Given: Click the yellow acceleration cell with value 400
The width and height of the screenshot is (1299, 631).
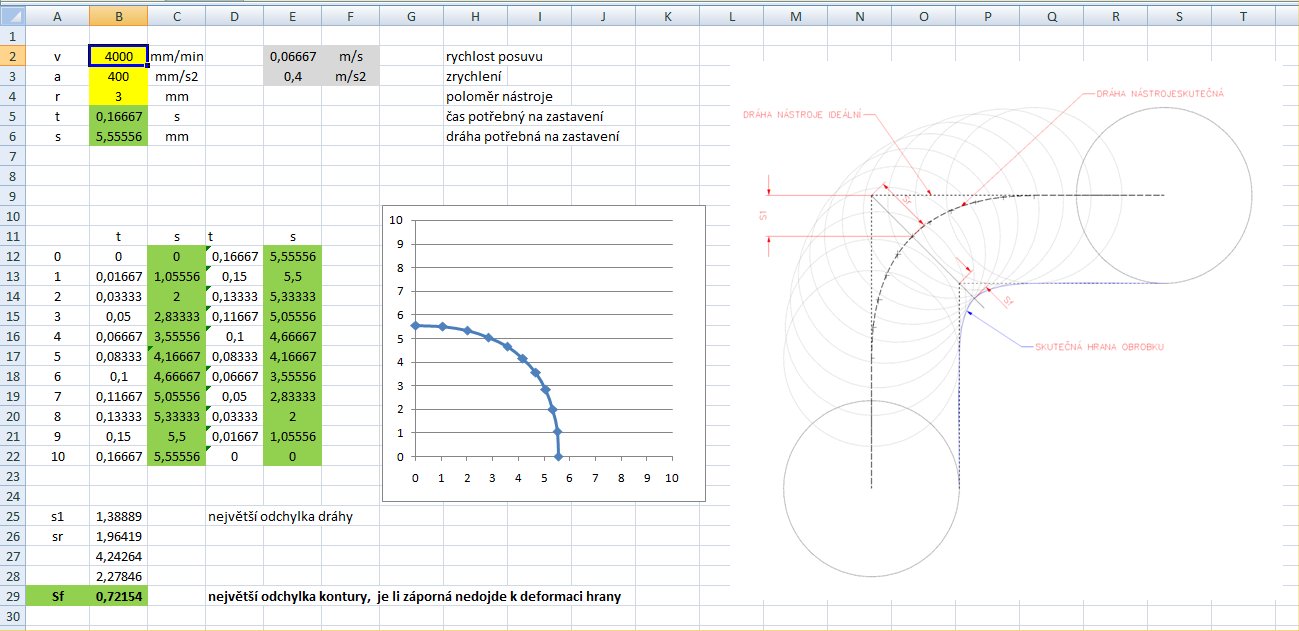Looking at the screenshot, I should [x=118, y=77].
